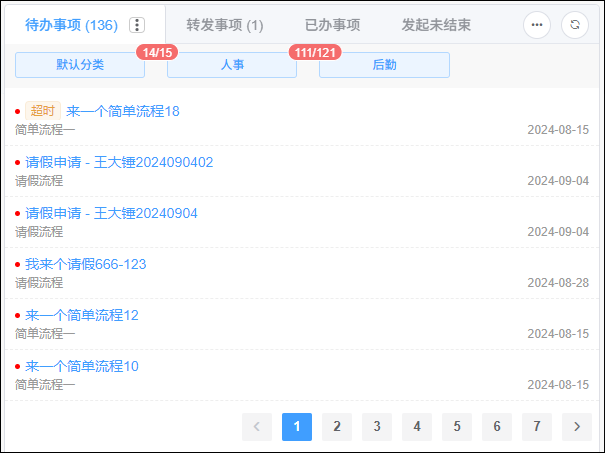Viewport: 607px width, 453px height.
Task: Filter by 后勤 category
Action: pyautogui.click(x=384, y=65)
